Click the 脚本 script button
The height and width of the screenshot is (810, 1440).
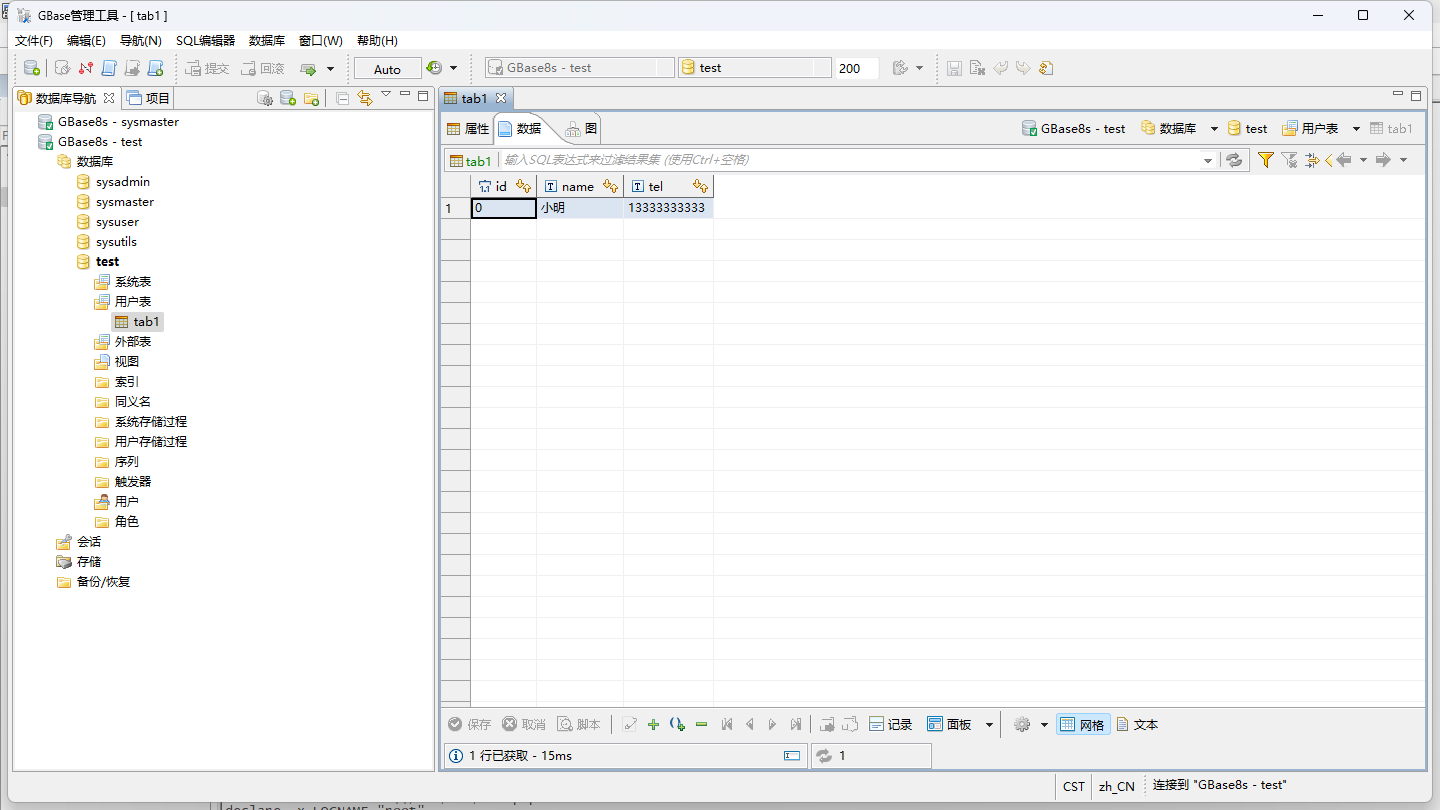[x=579, y=725]
